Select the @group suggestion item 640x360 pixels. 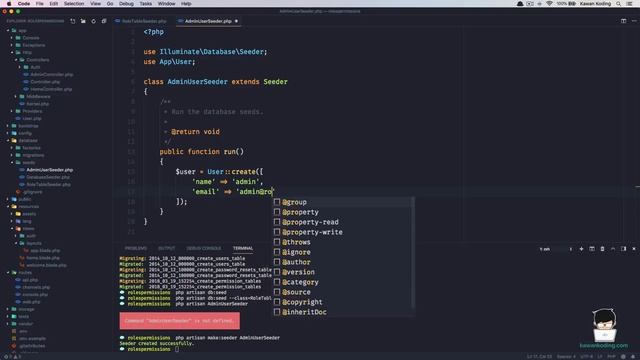(x=343, y=202)
